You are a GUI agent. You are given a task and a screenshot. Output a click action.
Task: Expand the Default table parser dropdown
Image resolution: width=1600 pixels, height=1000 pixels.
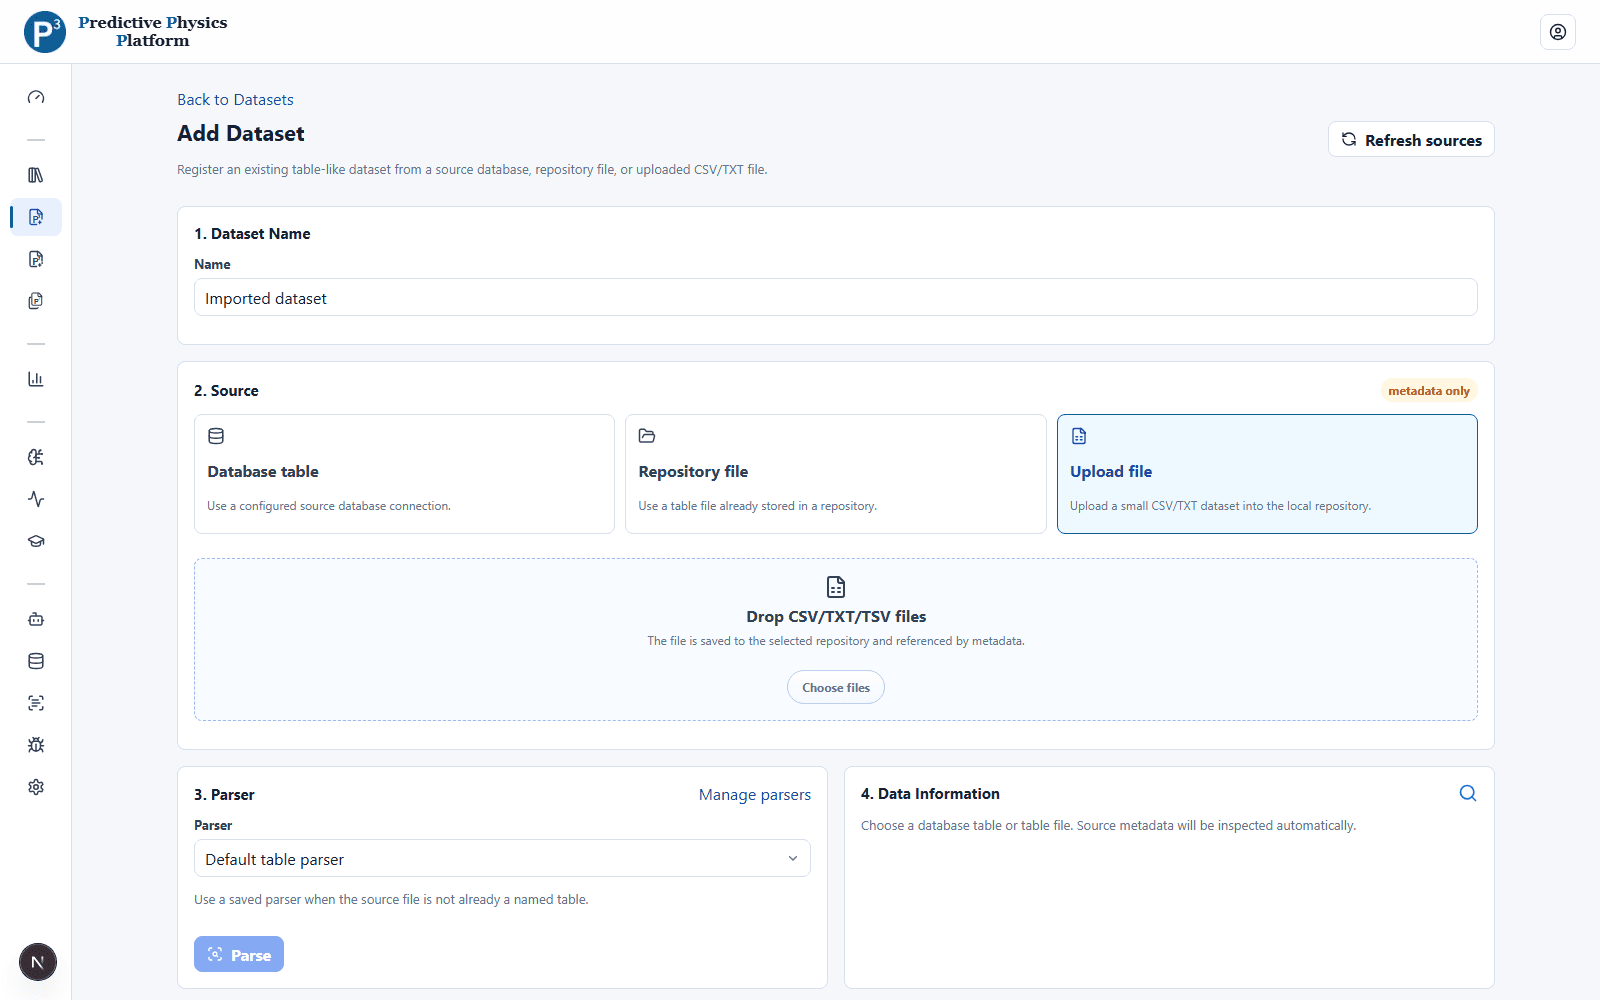pos(502,858)
